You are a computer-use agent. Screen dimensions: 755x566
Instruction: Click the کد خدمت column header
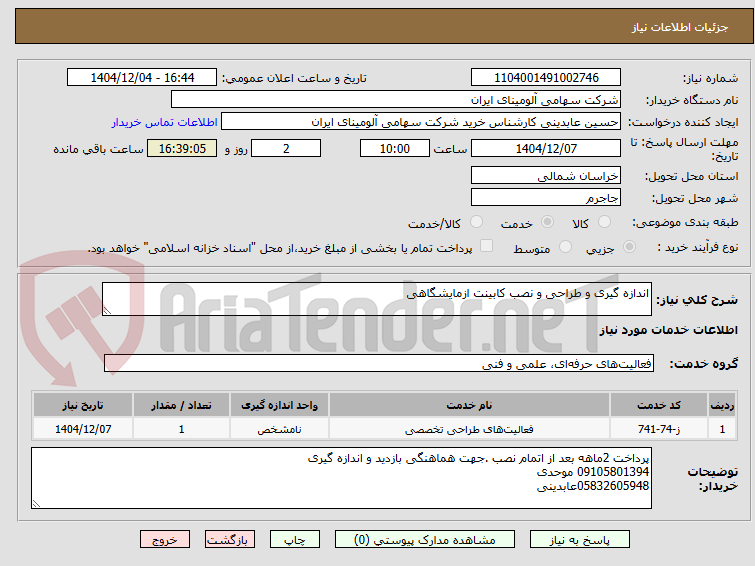coord(658,405)
